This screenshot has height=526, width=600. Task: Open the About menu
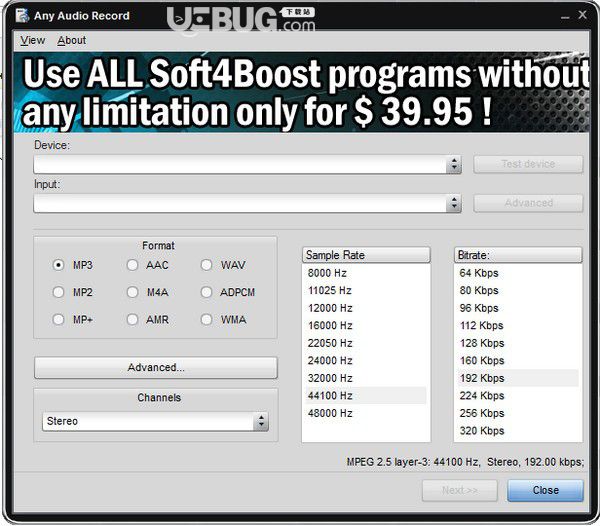click(72, 40)
